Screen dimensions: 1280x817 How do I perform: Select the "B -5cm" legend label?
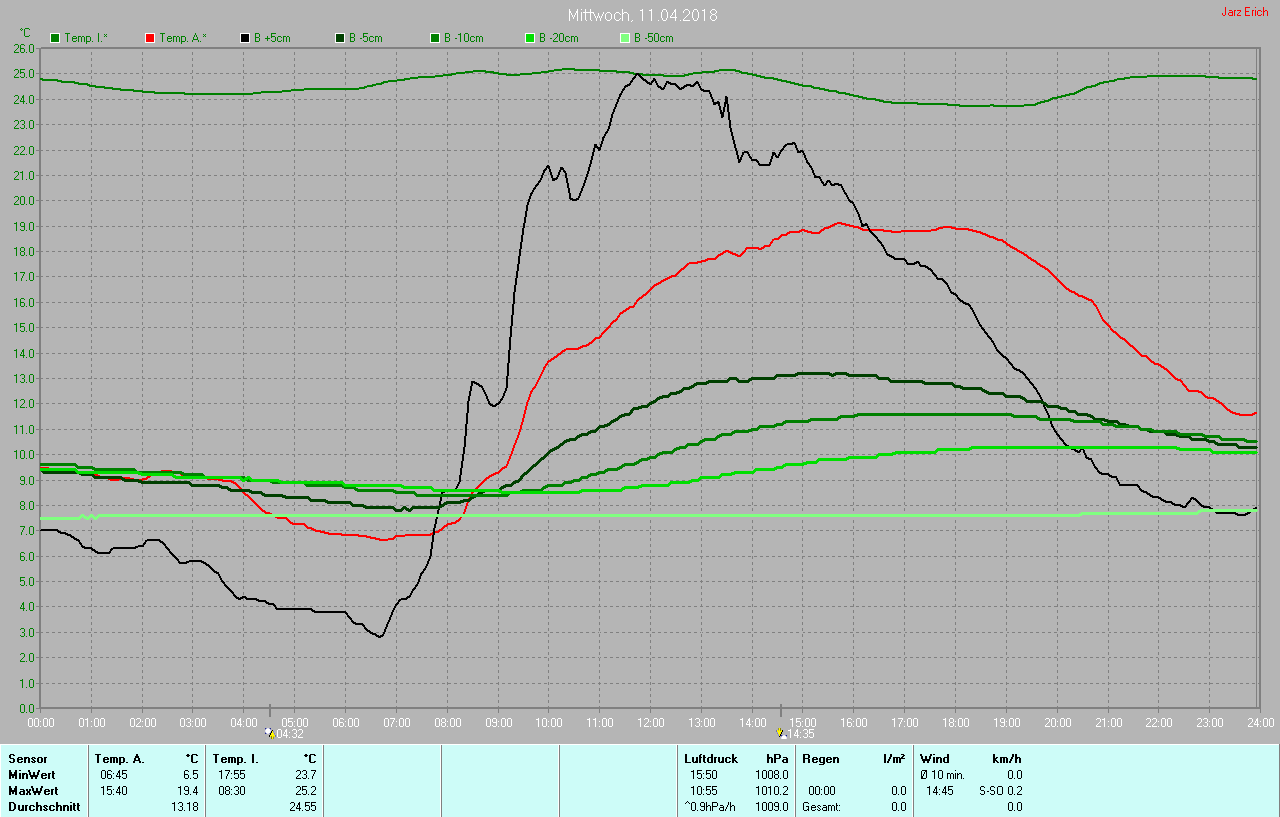(x=367, y=38)
